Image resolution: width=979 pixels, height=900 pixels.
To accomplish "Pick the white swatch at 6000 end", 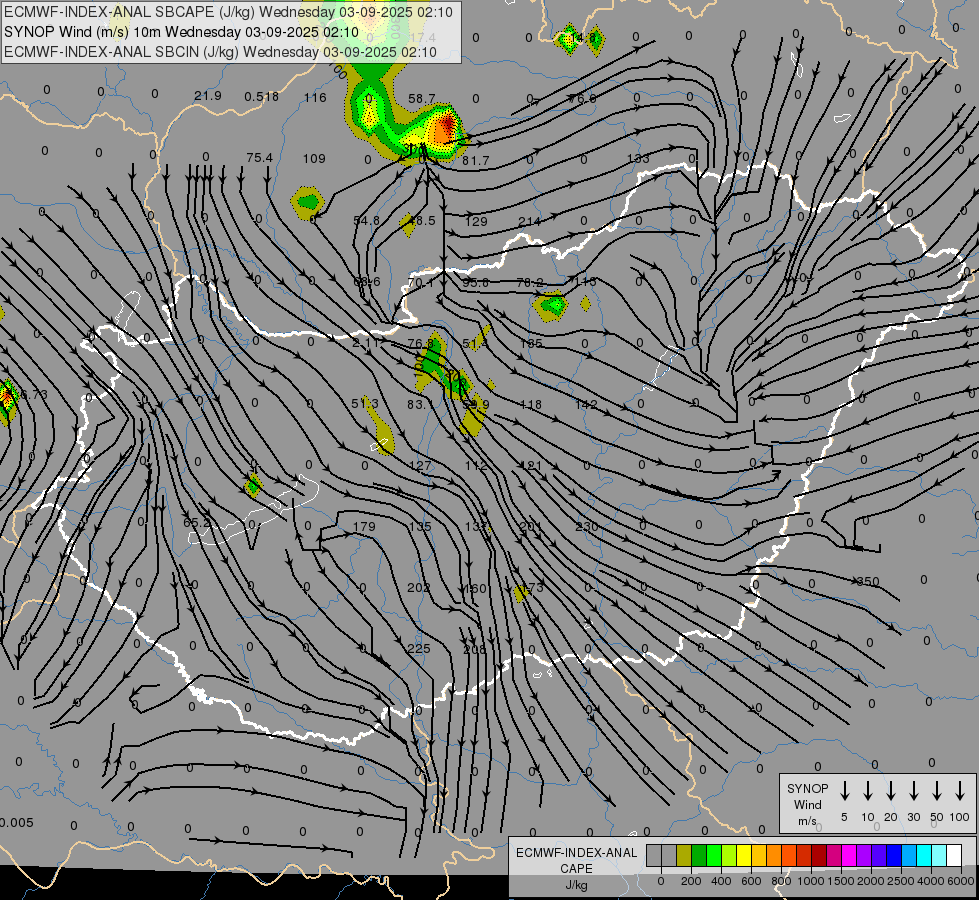I will point(953,856).
